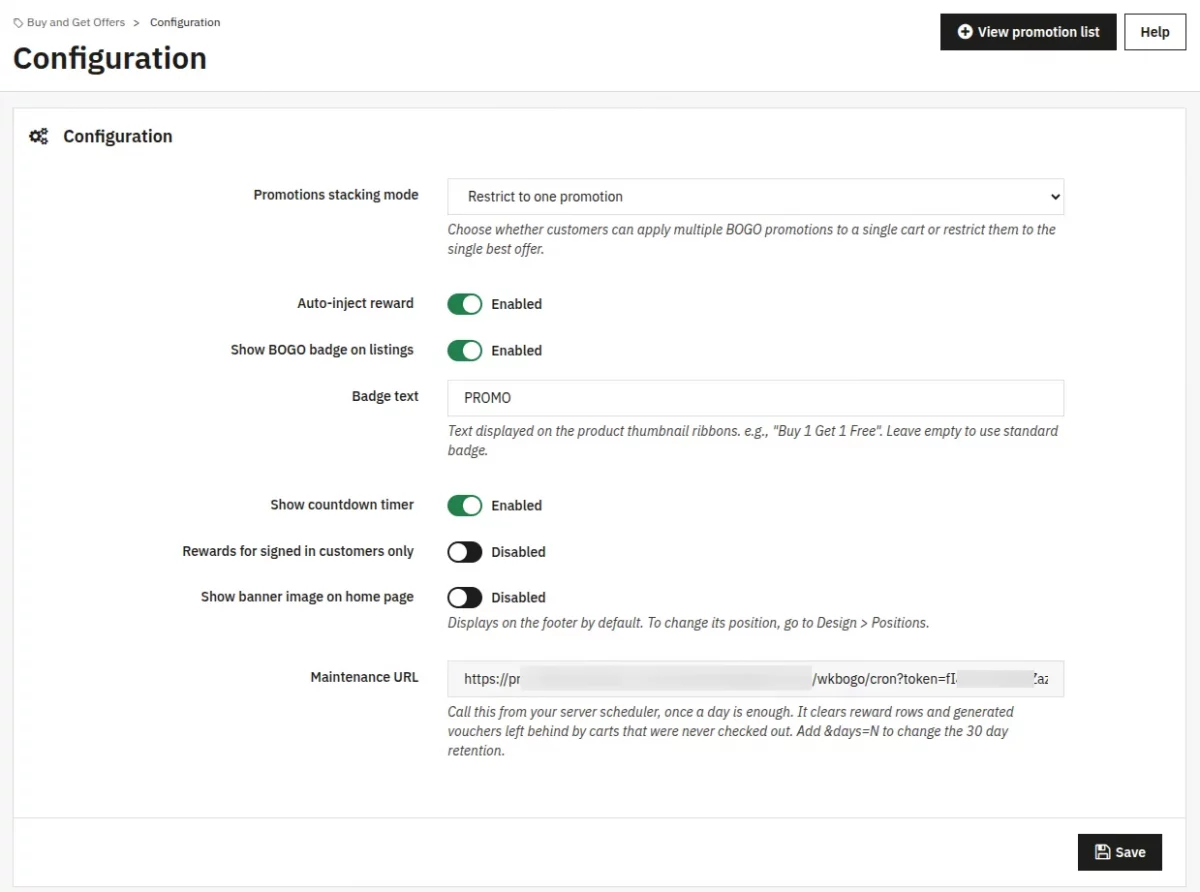Click help text about Design > Positions
Viewport: 1200px width, 892px height.
coord(689,623)
